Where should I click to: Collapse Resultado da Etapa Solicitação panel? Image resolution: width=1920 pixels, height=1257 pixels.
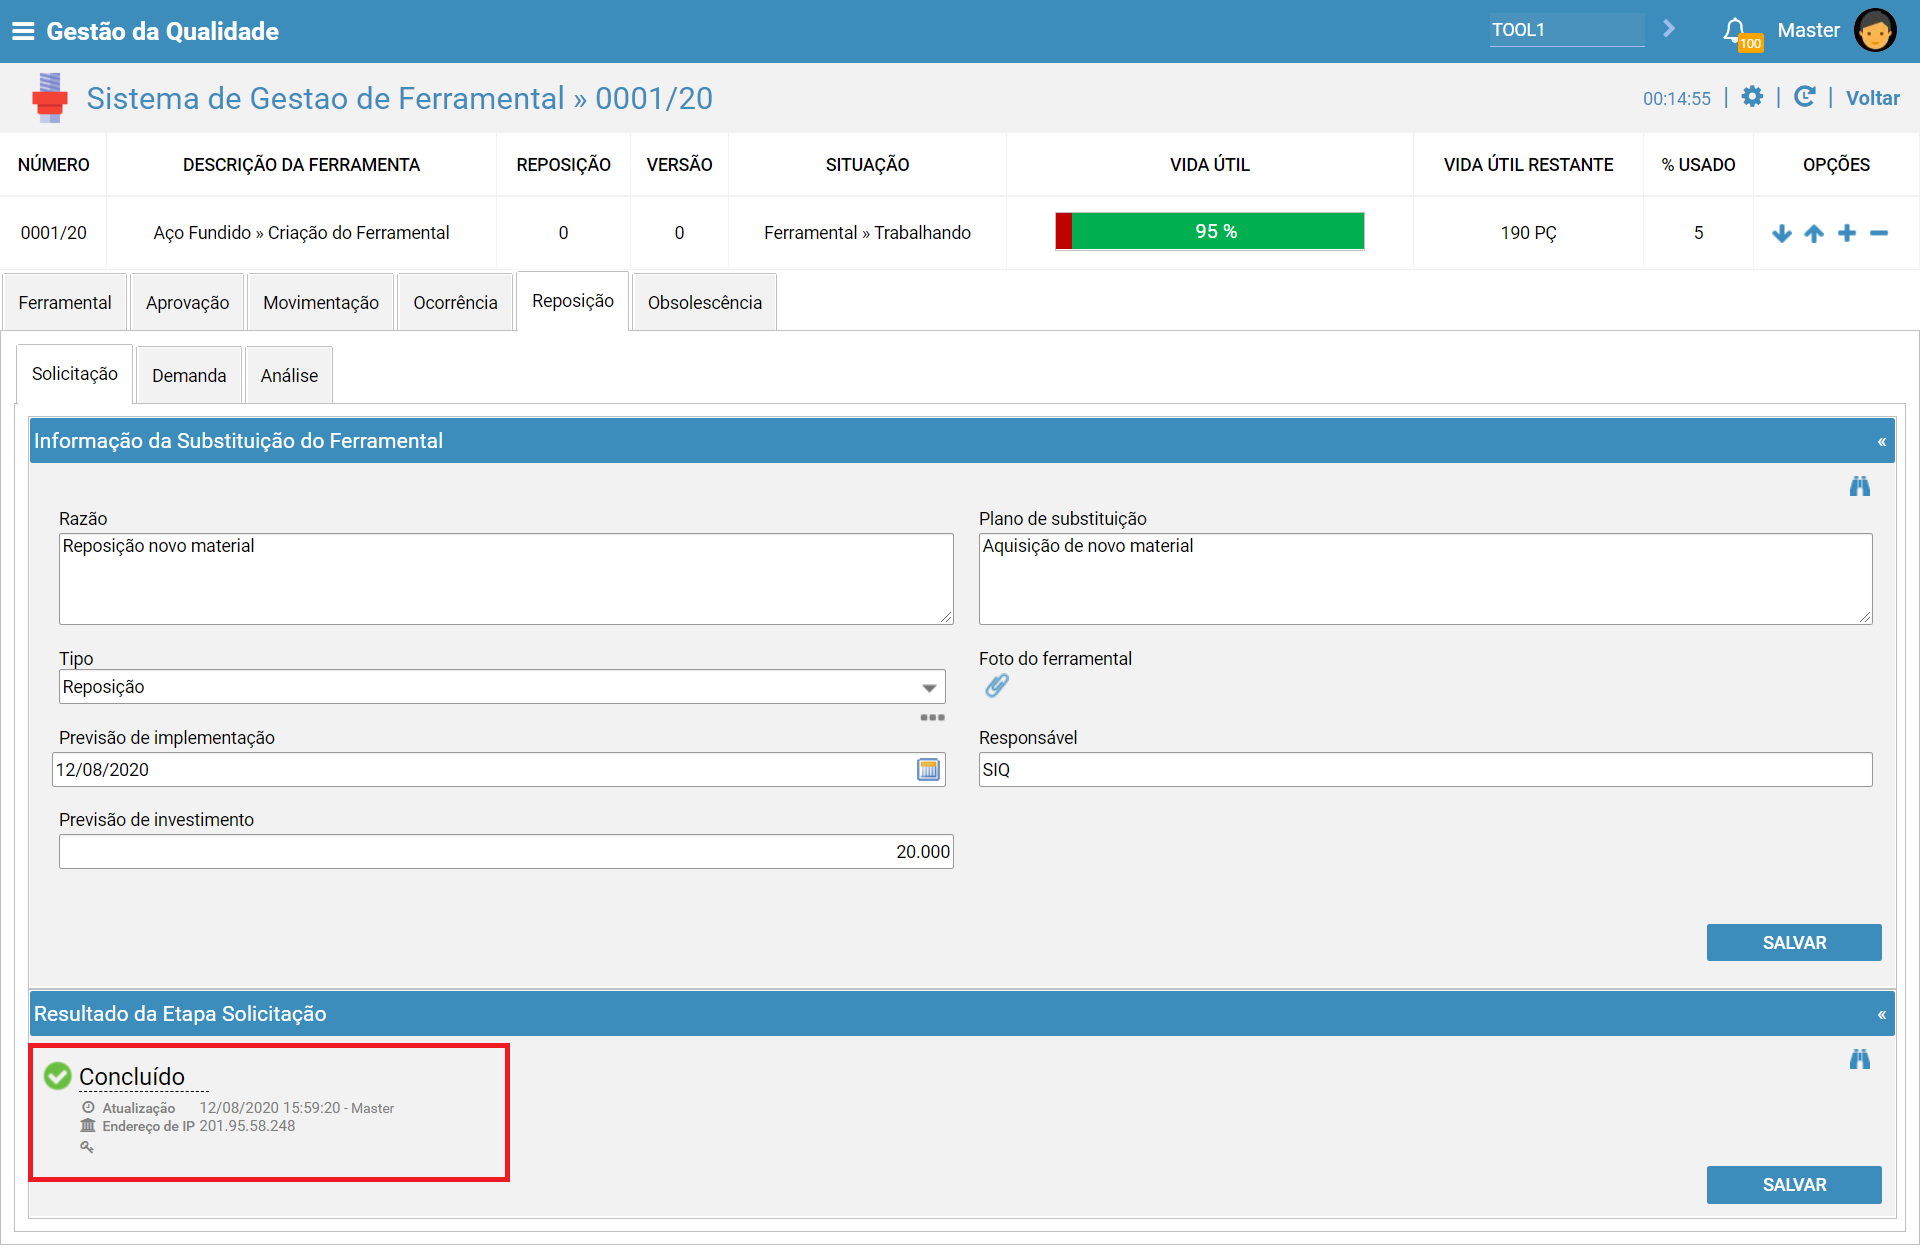tap(1881, 1014)
